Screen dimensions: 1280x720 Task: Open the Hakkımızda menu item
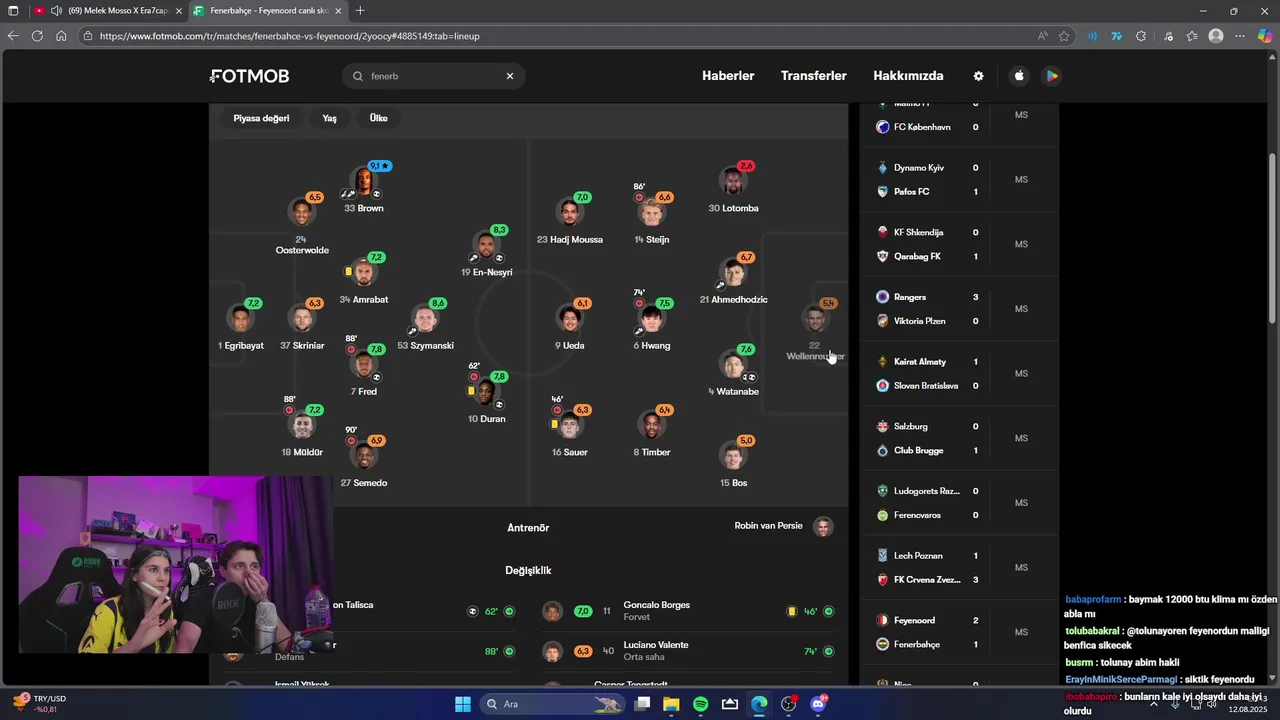(908, 76)
